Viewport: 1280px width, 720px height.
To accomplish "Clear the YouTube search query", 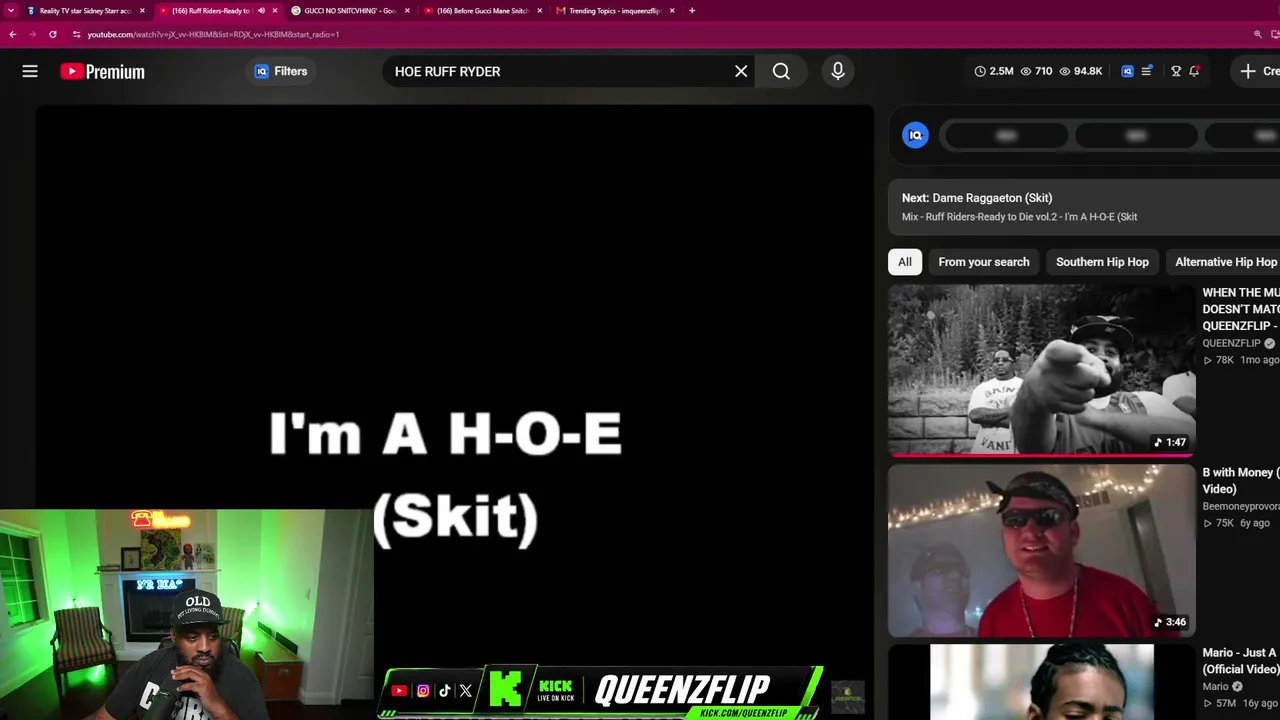I will click(741, 71).
